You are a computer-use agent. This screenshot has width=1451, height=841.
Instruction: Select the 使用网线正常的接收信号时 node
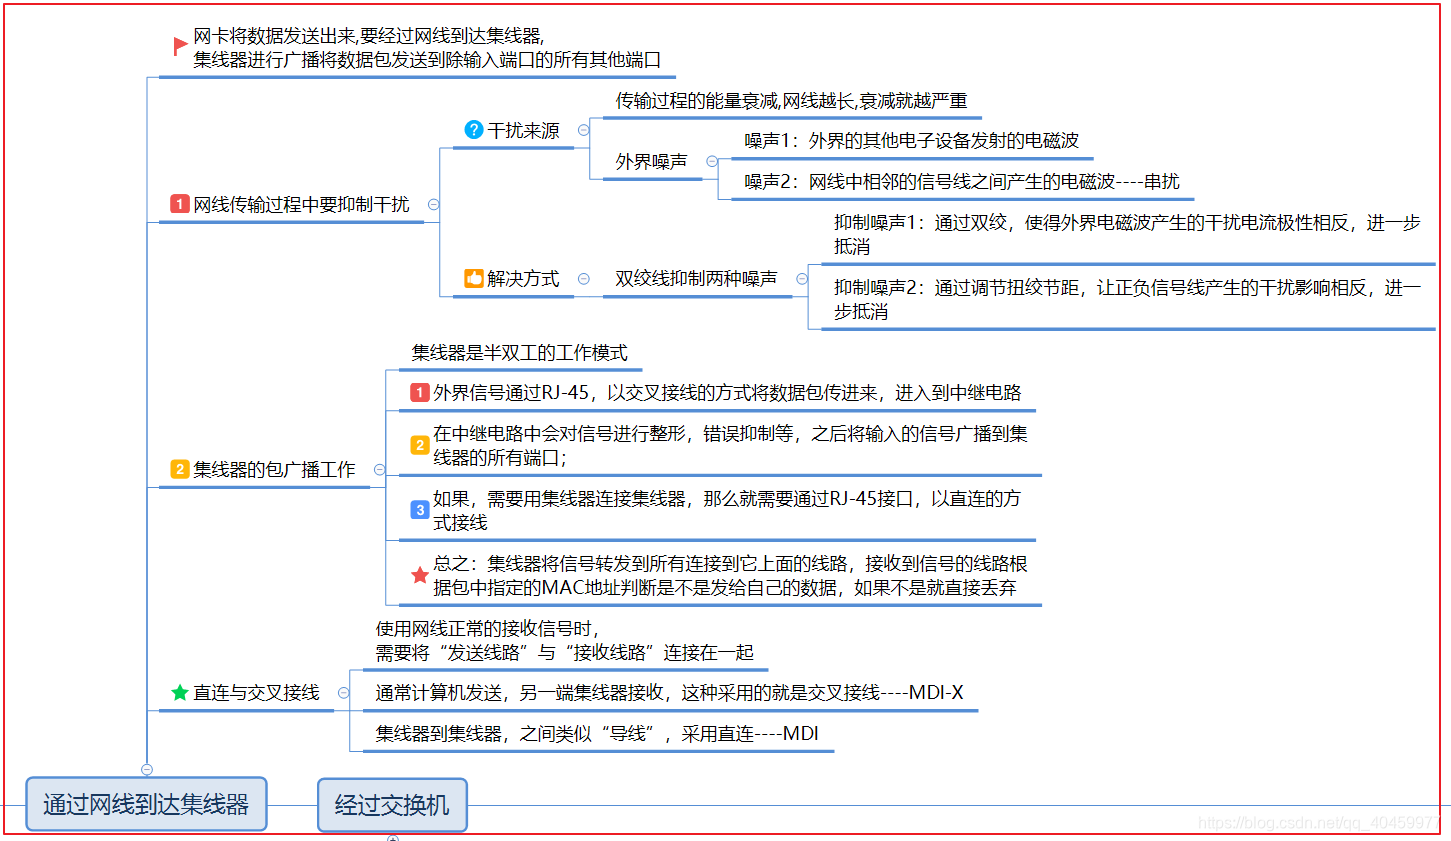pos(565,640)
